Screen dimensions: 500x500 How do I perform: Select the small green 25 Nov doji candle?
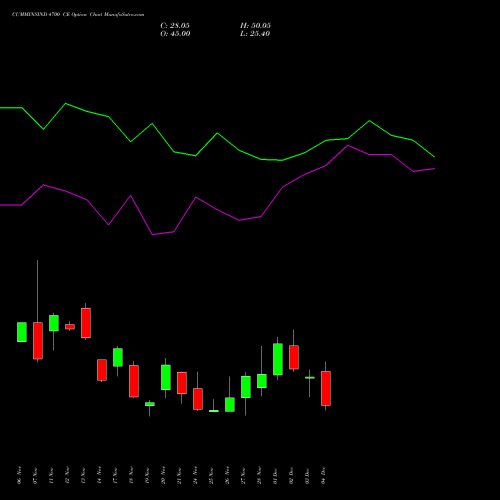(214, 411)
